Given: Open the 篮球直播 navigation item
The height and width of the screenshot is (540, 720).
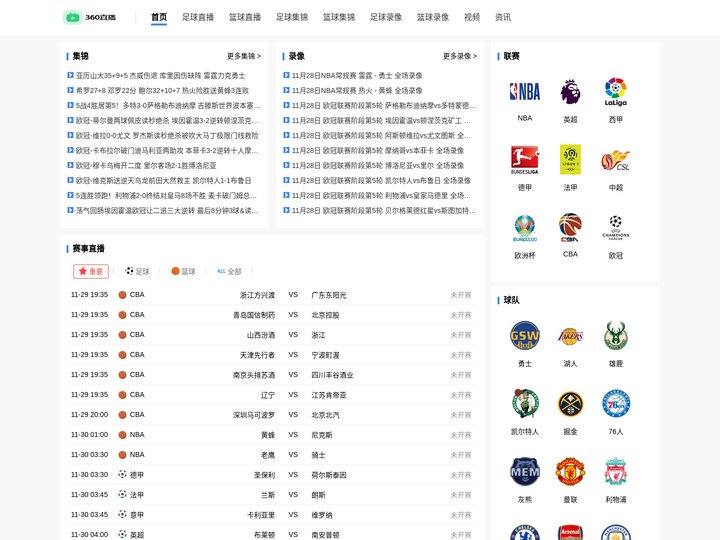Looking at the screenshot, I should point(245,17).
